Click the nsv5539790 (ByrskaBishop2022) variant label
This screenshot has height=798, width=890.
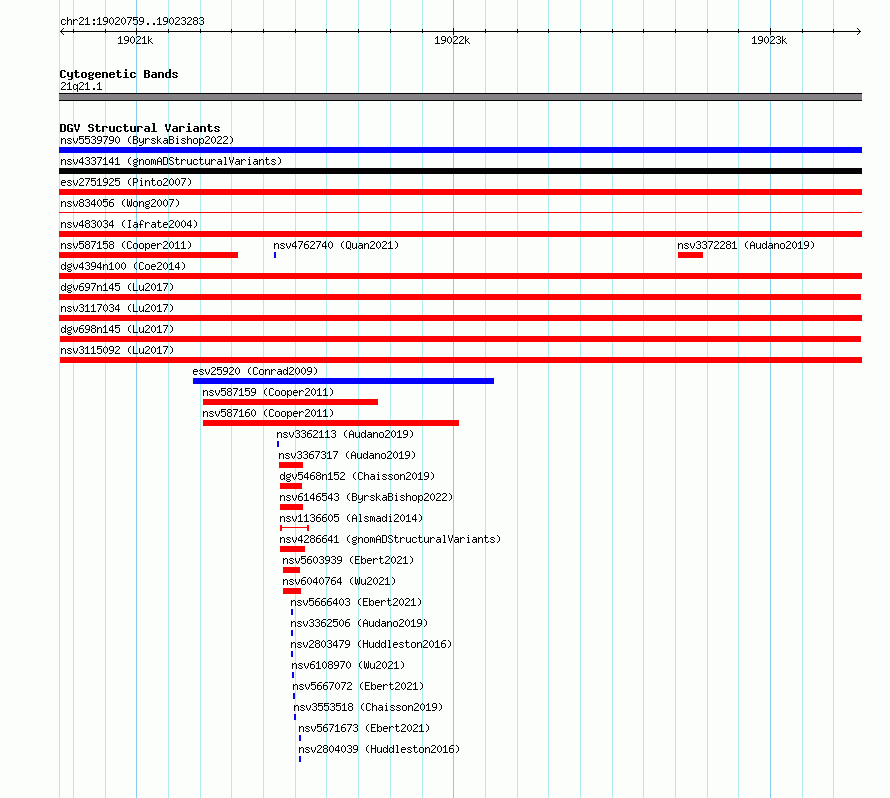(x=147, y=140)
